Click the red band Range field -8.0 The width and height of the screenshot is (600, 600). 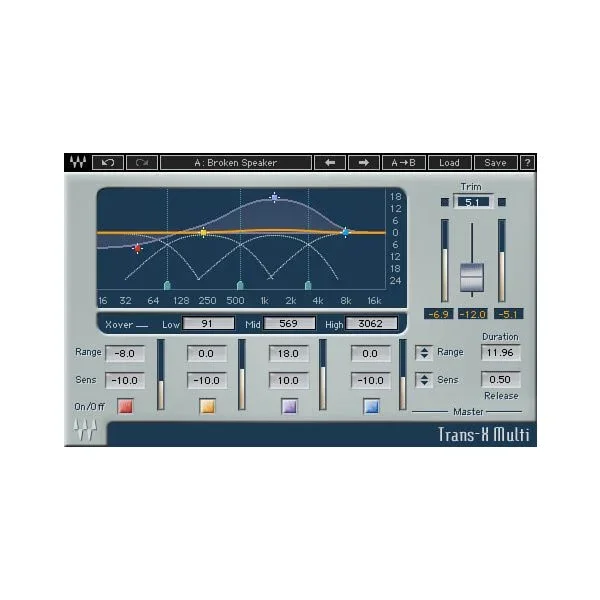click(125, 353)
